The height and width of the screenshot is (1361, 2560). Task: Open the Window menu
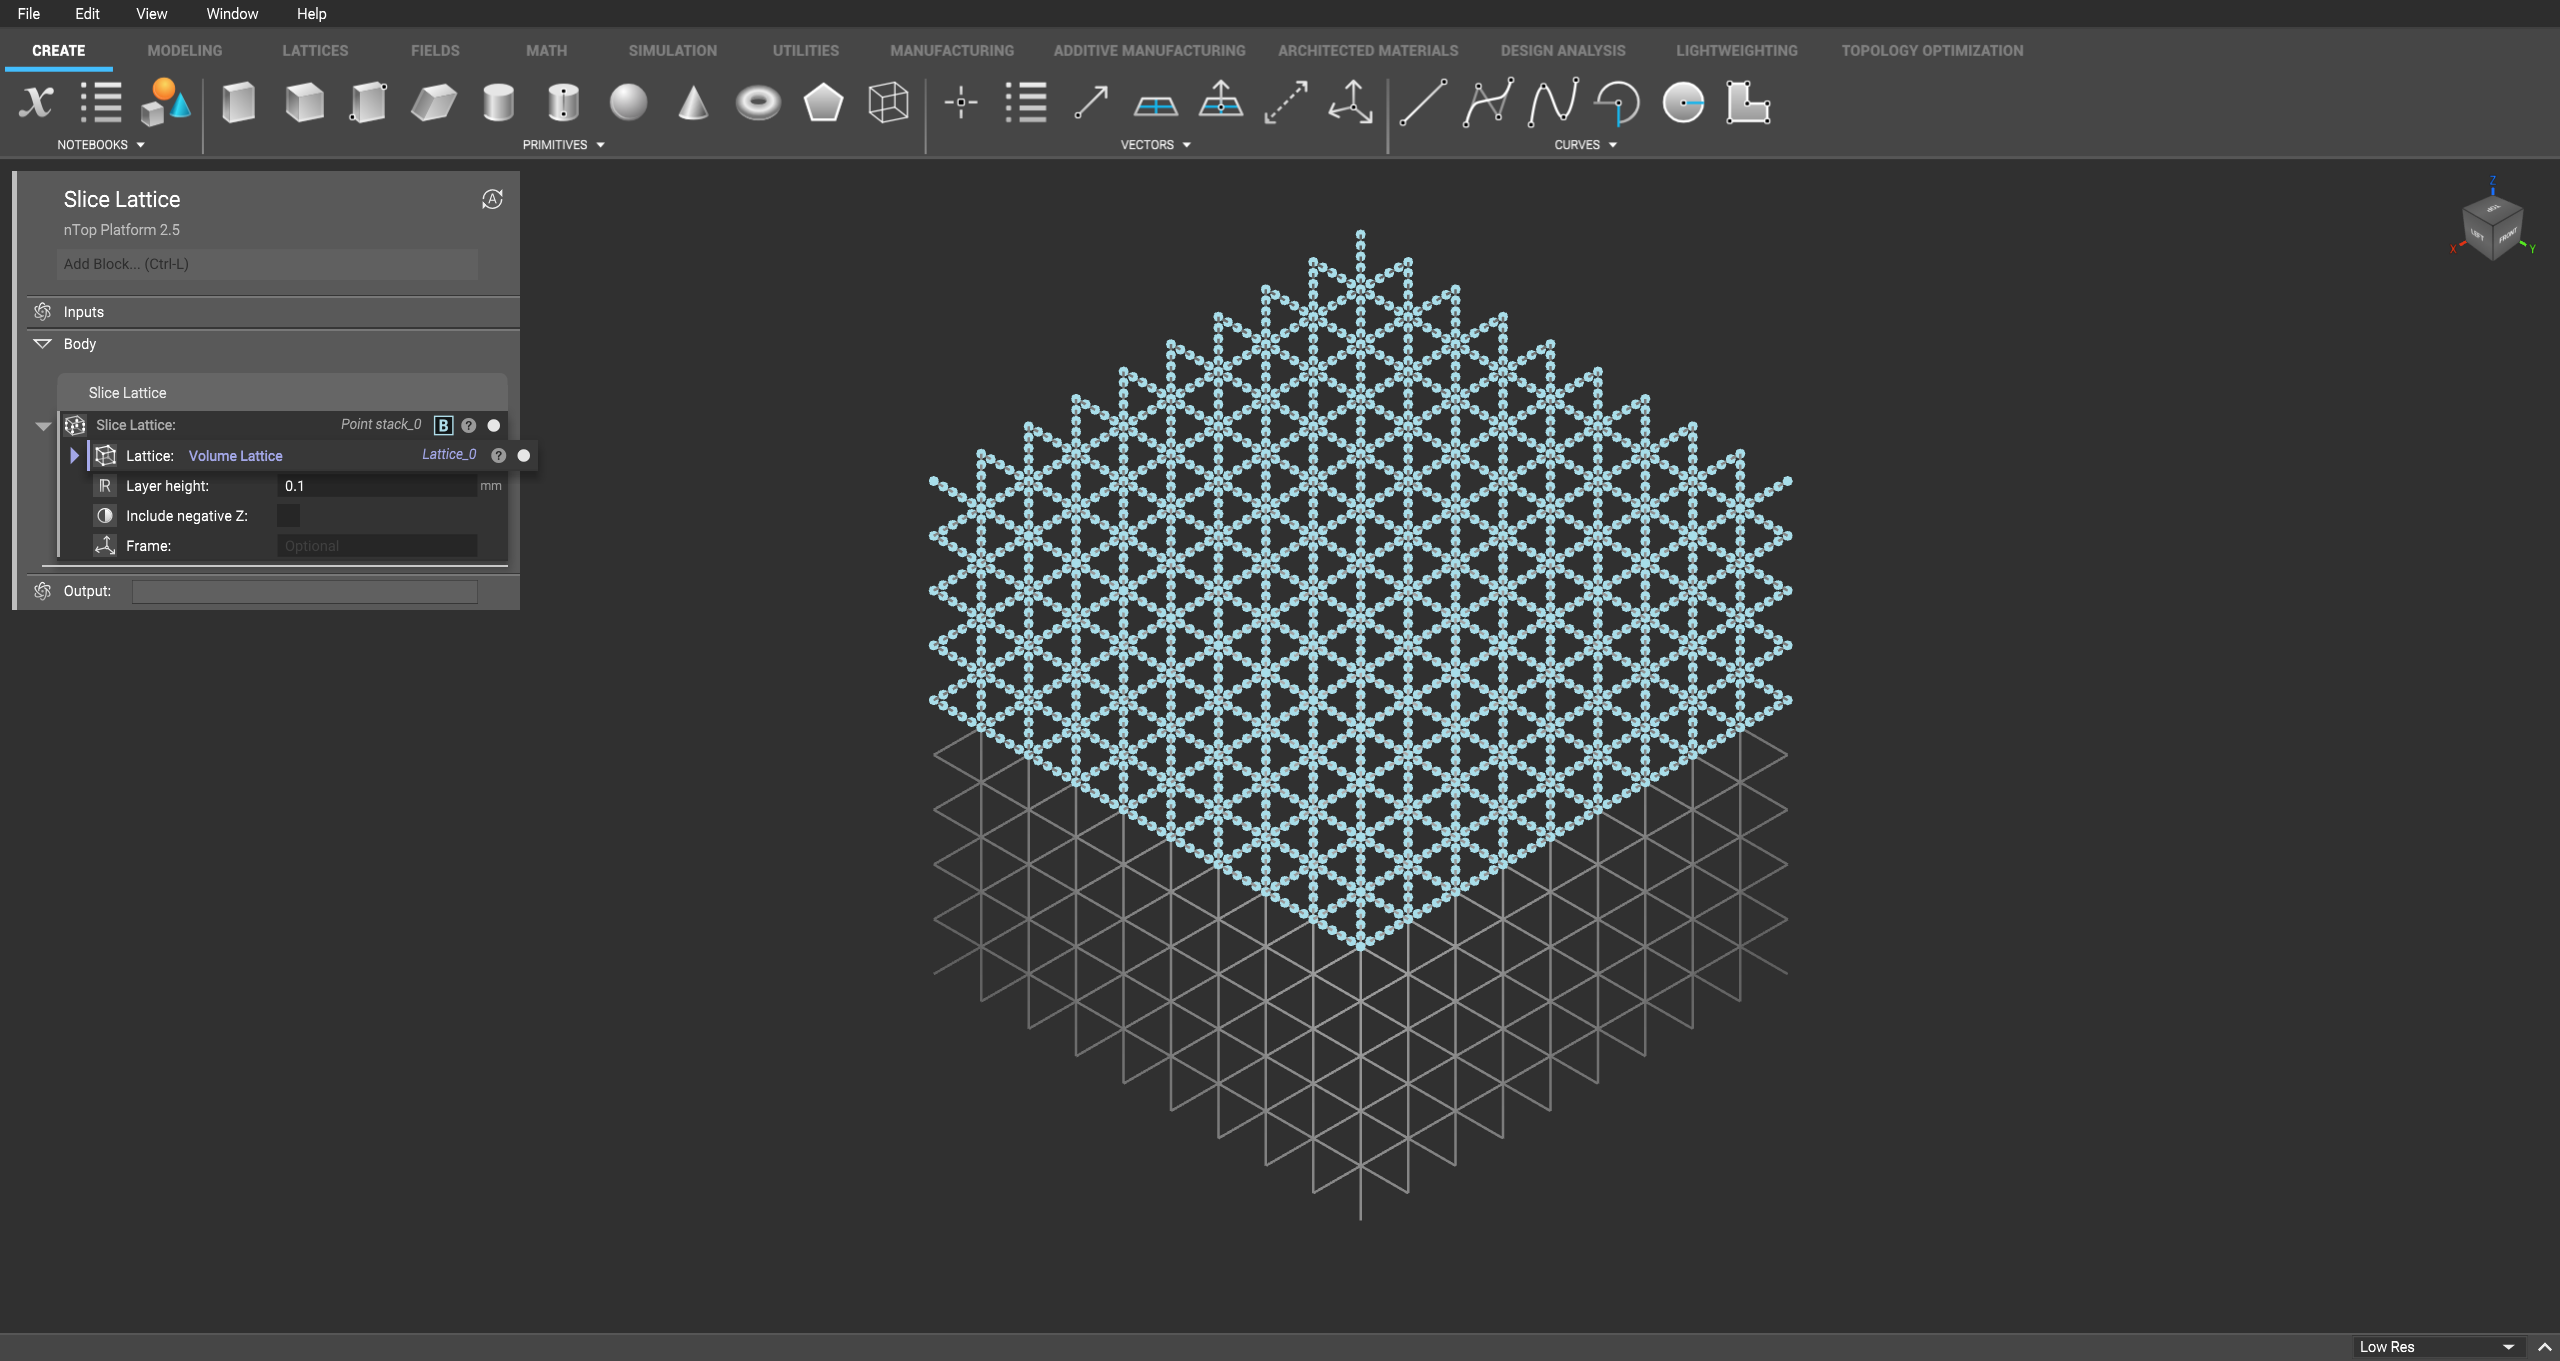click(x=232, y=13)
